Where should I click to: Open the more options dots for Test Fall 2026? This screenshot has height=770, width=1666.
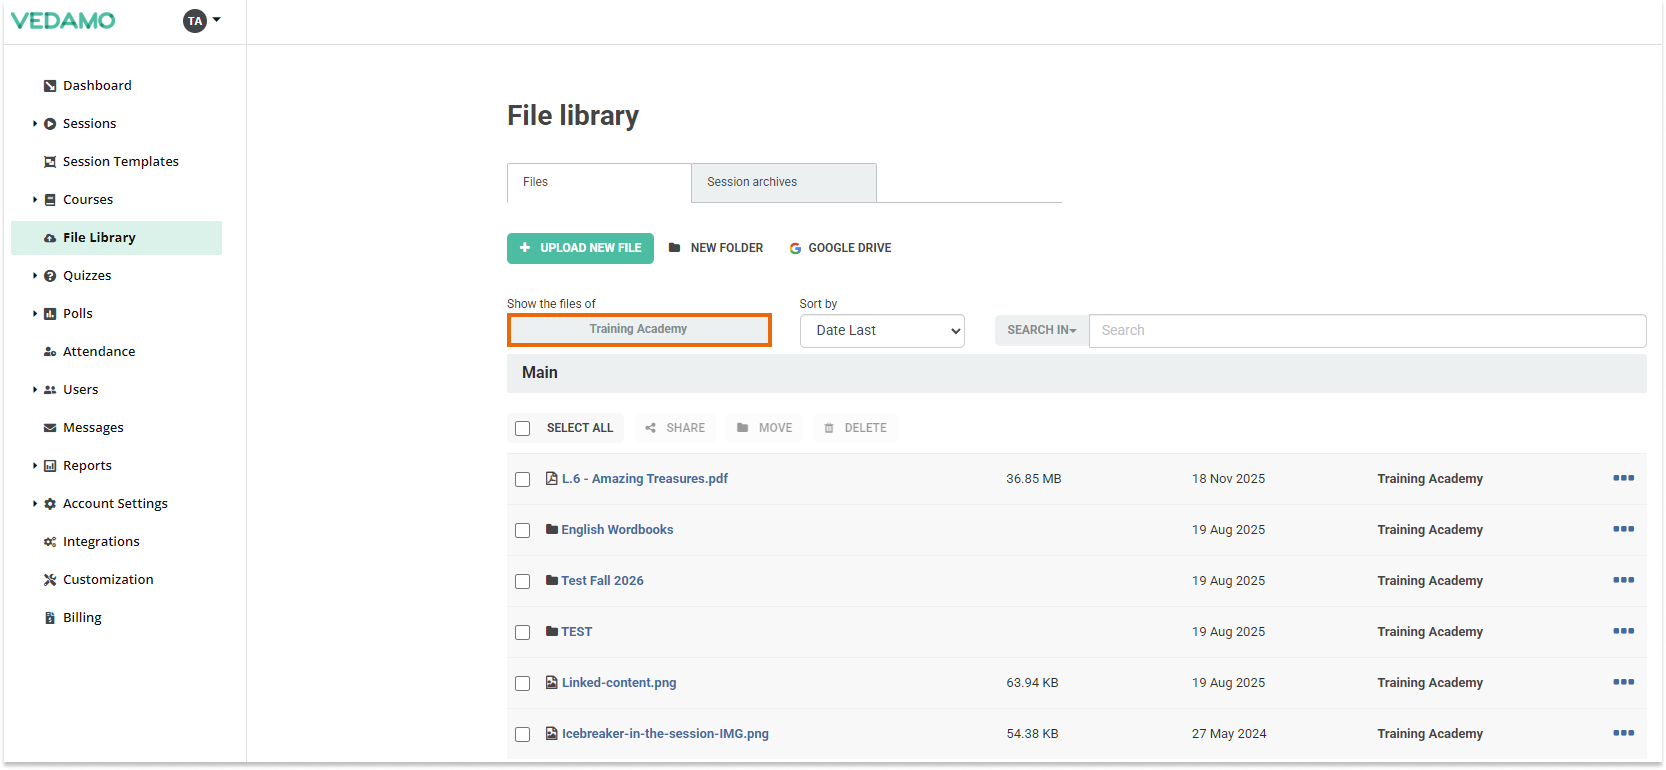pos(1623,580)
